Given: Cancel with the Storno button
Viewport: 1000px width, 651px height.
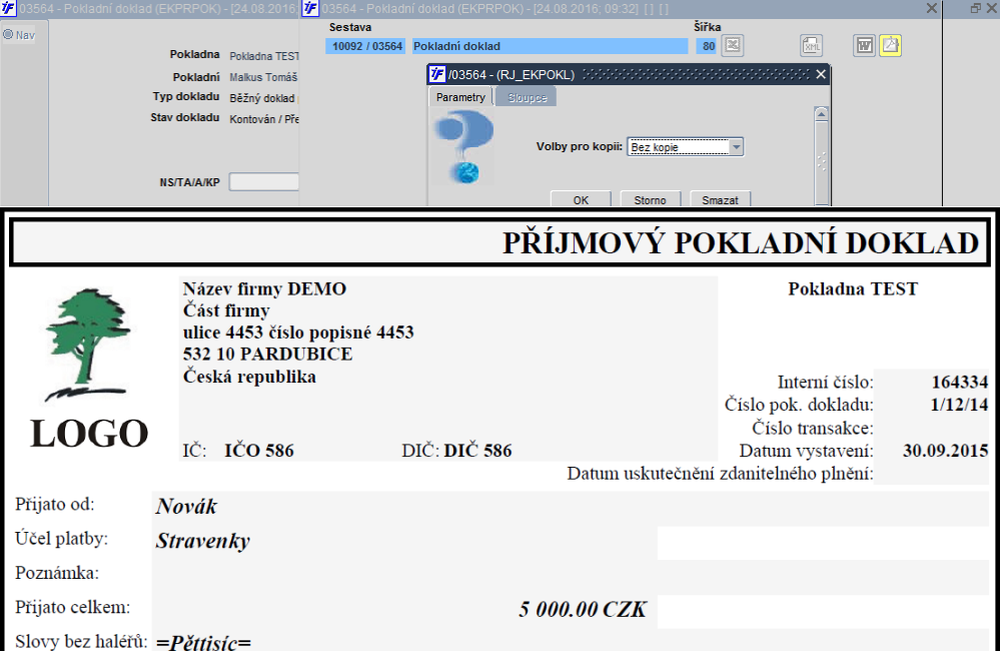Looking at the screenshot, I should click(650, 200).
